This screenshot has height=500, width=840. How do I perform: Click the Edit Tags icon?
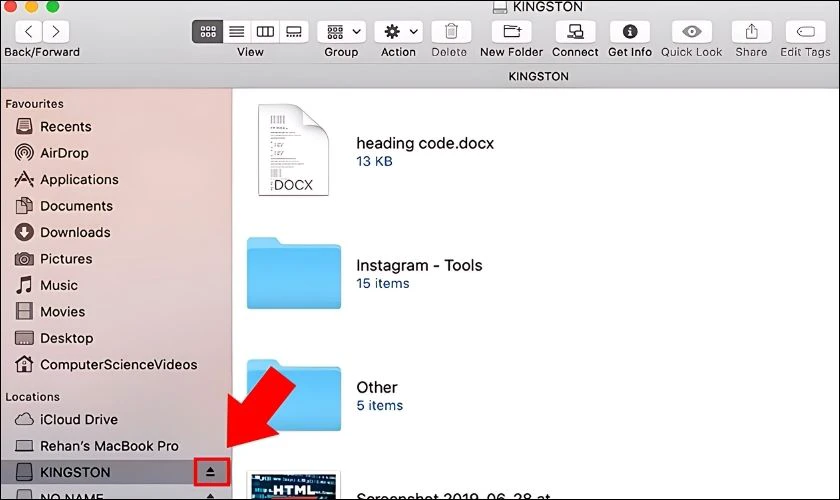tap(805, 32)
